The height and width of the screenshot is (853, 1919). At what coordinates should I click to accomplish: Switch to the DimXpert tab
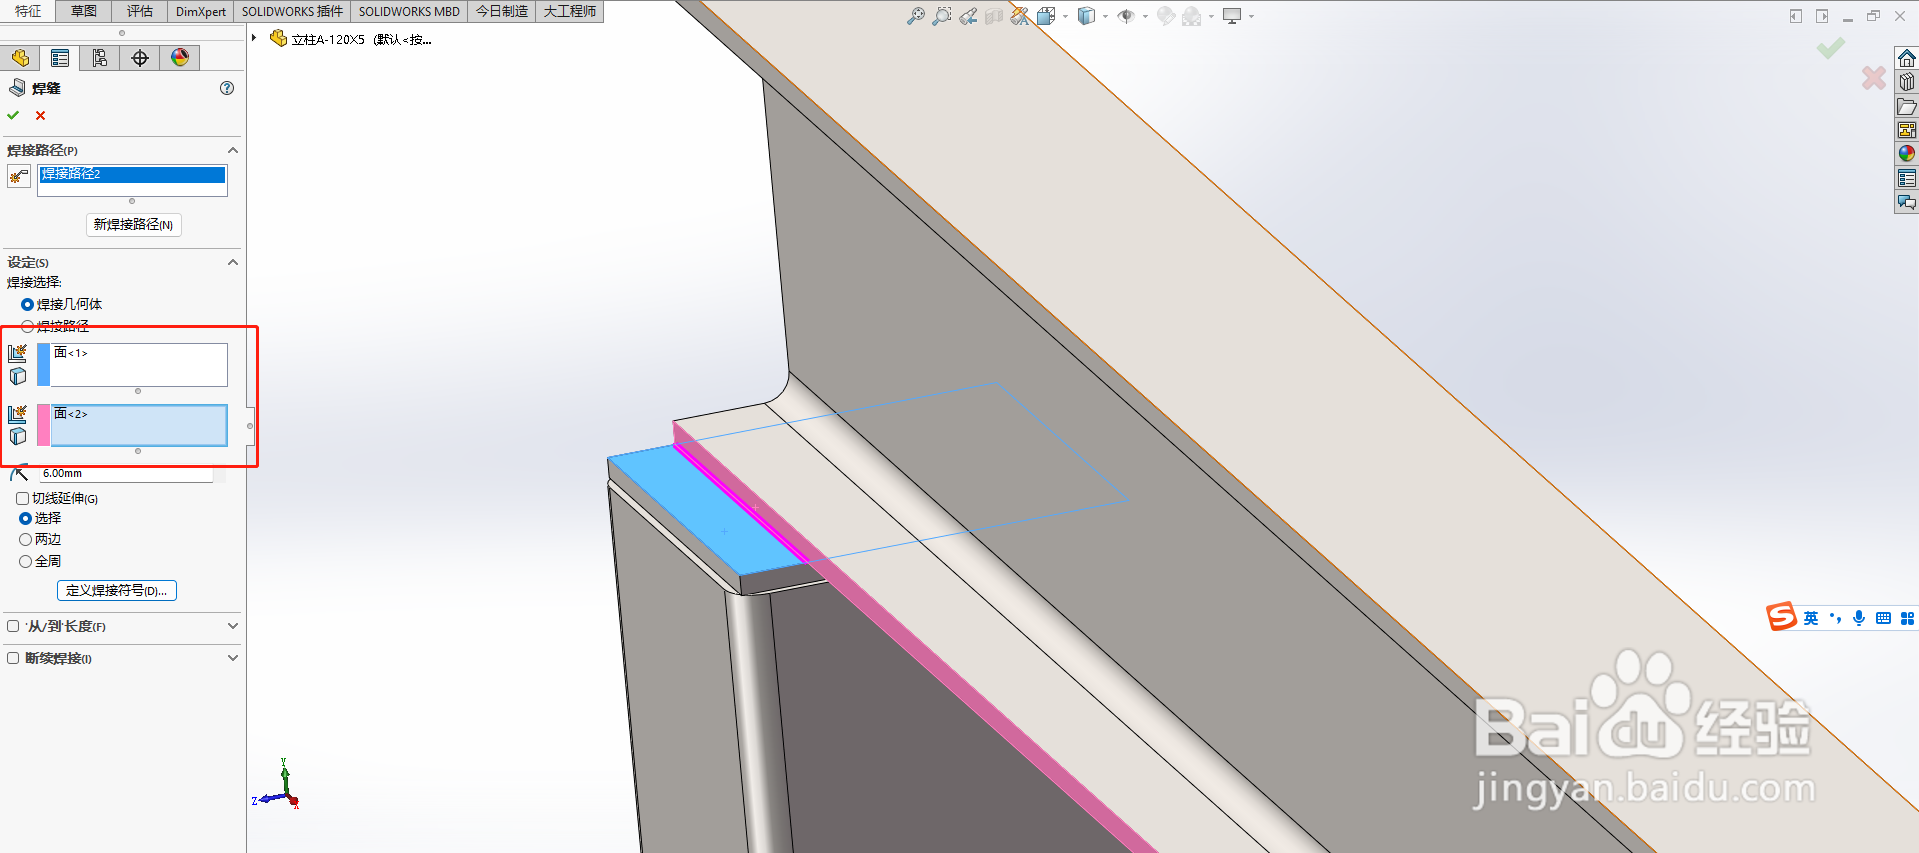[x=201, y=11]
